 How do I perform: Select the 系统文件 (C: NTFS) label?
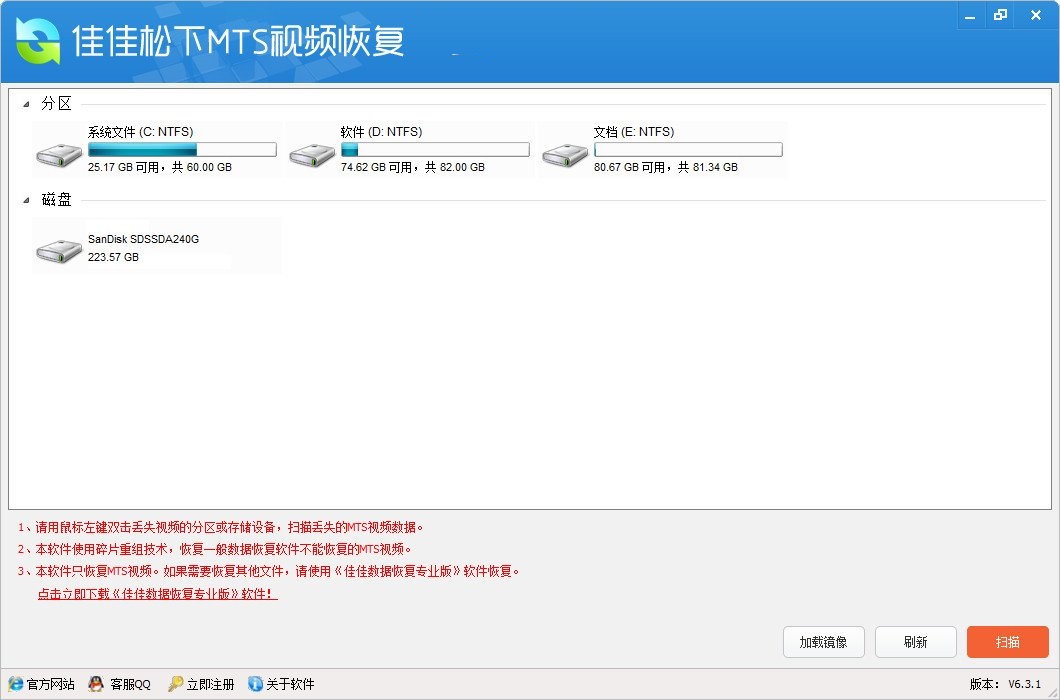click(x=141, y=132)
